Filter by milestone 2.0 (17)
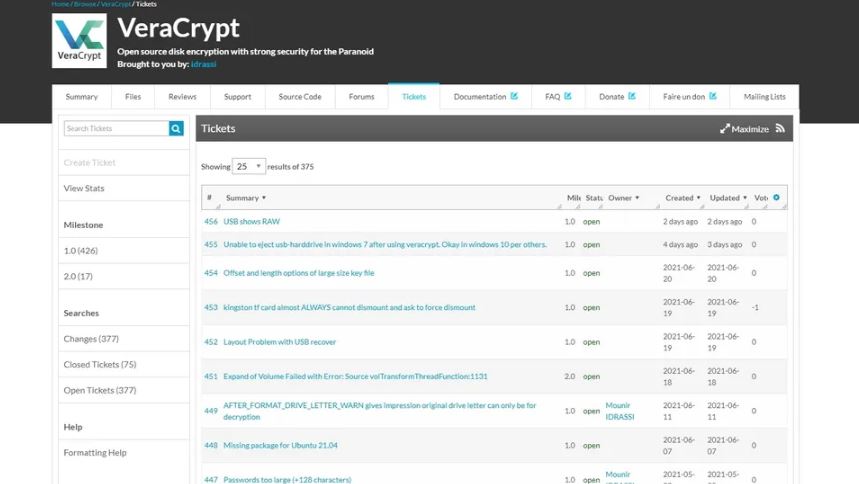859x484 pixels. [78, 276]
